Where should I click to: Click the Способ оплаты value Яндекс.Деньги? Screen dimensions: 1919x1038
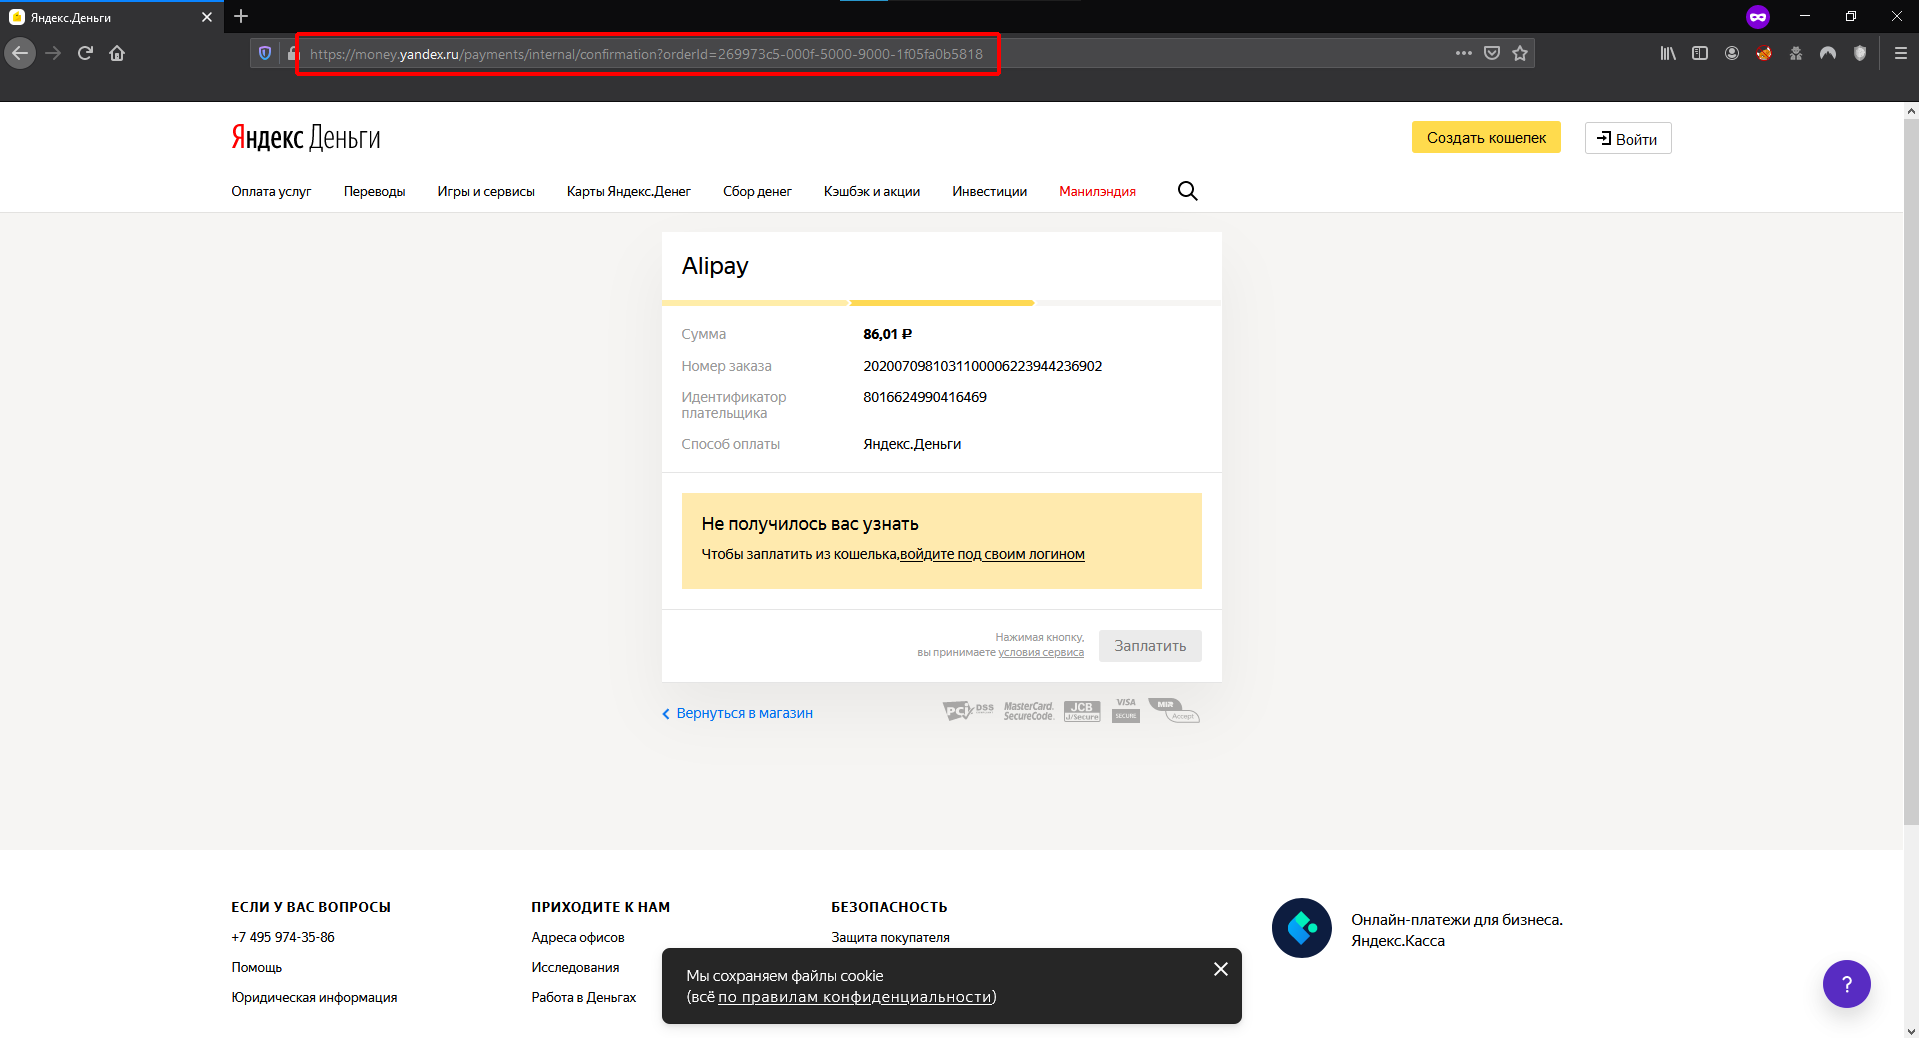tap(912, 444)
